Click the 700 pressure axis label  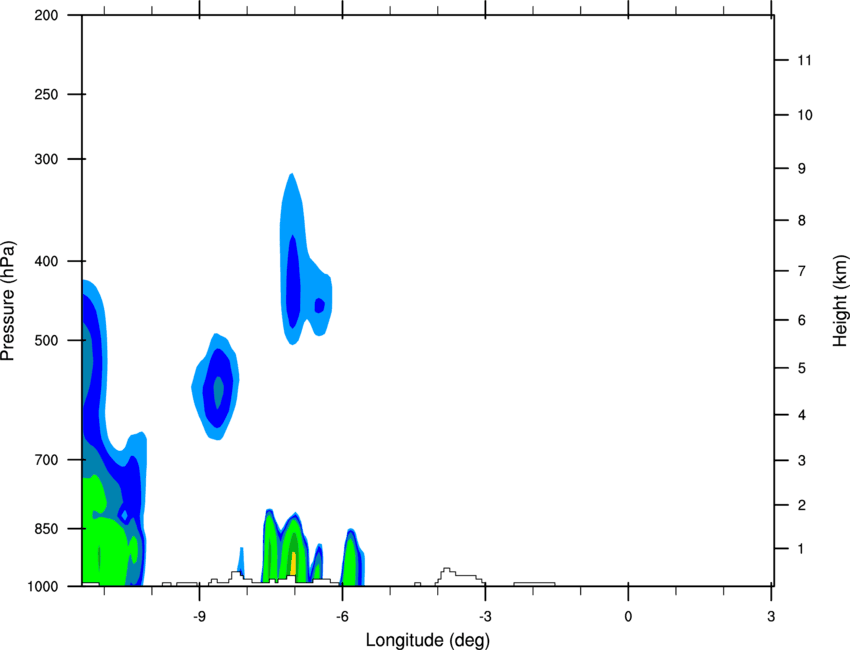pos(46,460)
